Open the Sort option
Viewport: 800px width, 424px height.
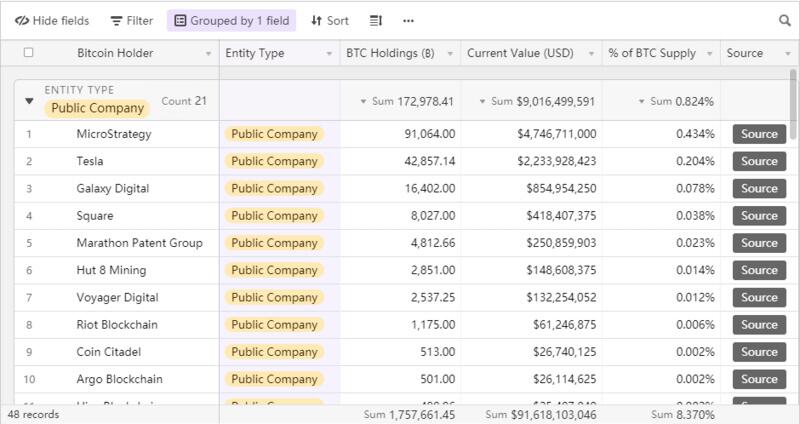pos(330,20)
